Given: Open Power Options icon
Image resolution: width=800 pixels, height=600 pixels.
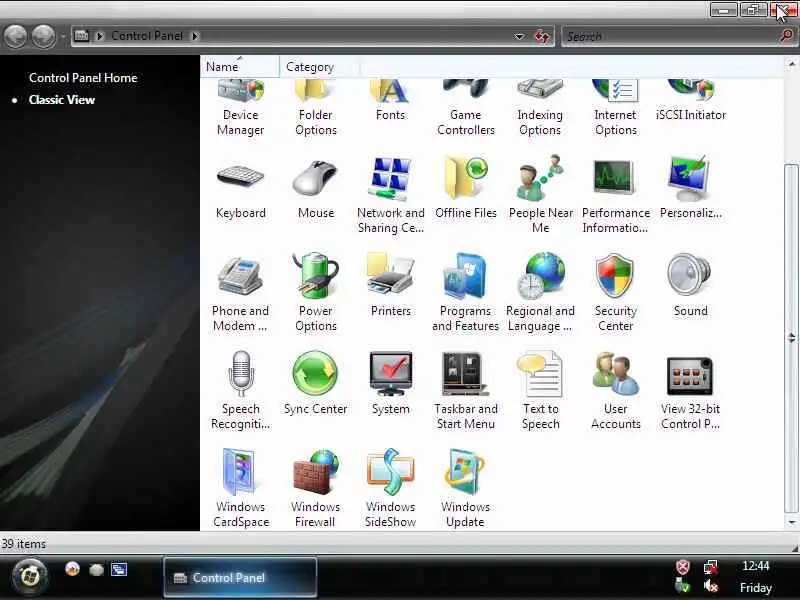Looking at the screenshot, I should (x=315, y=293).
